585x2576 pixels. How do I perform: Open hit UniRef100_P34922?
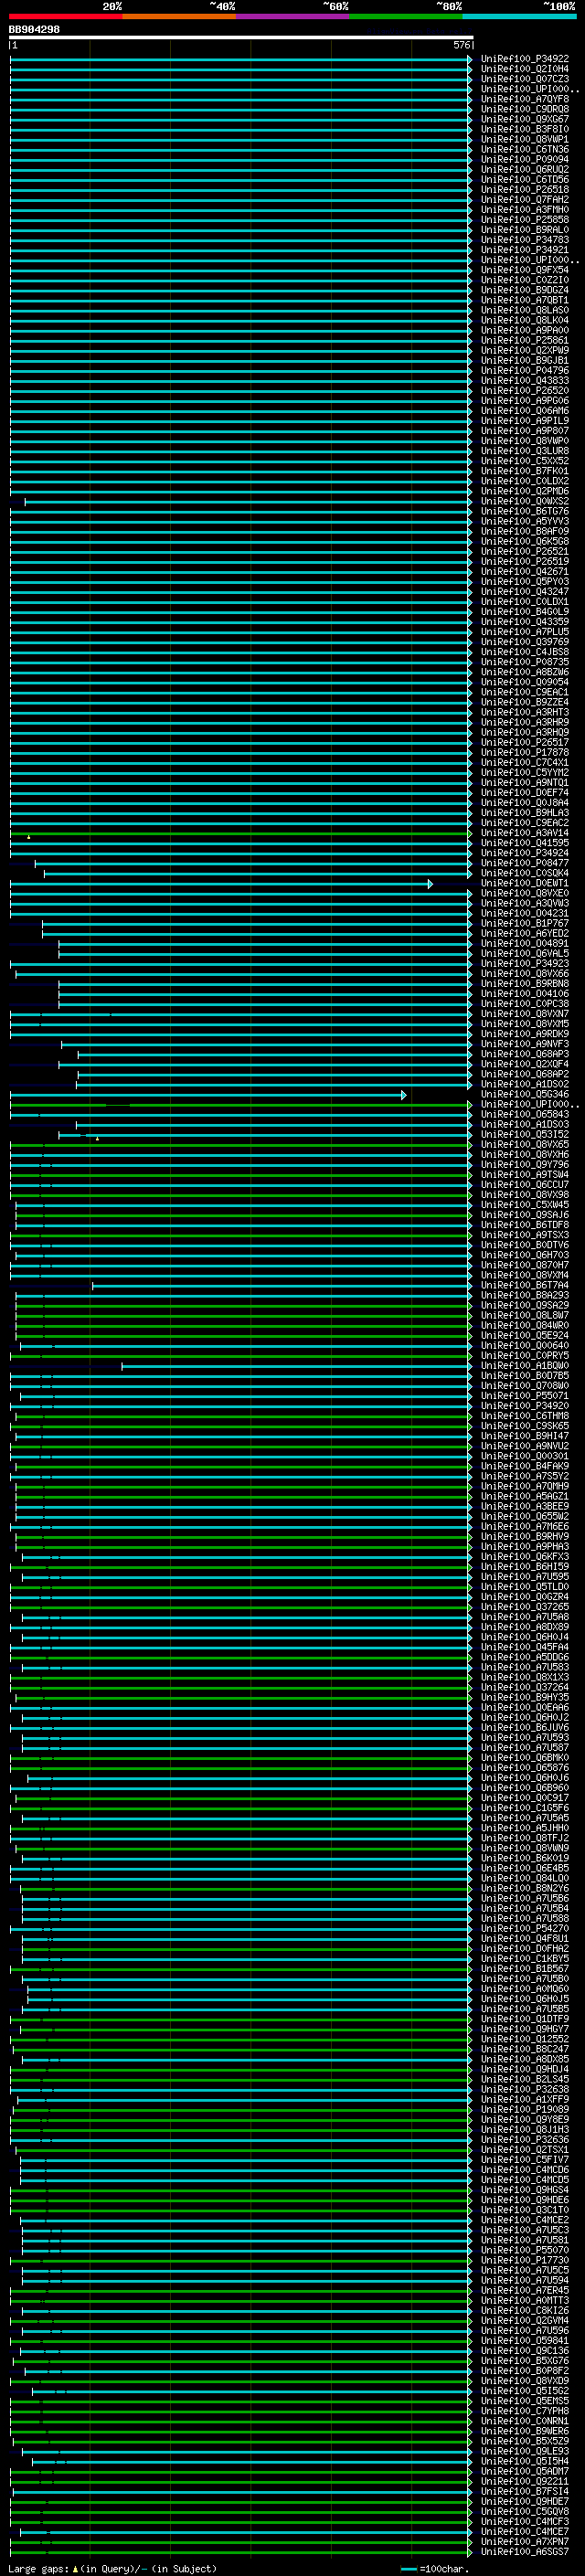[x=524, y=59]
